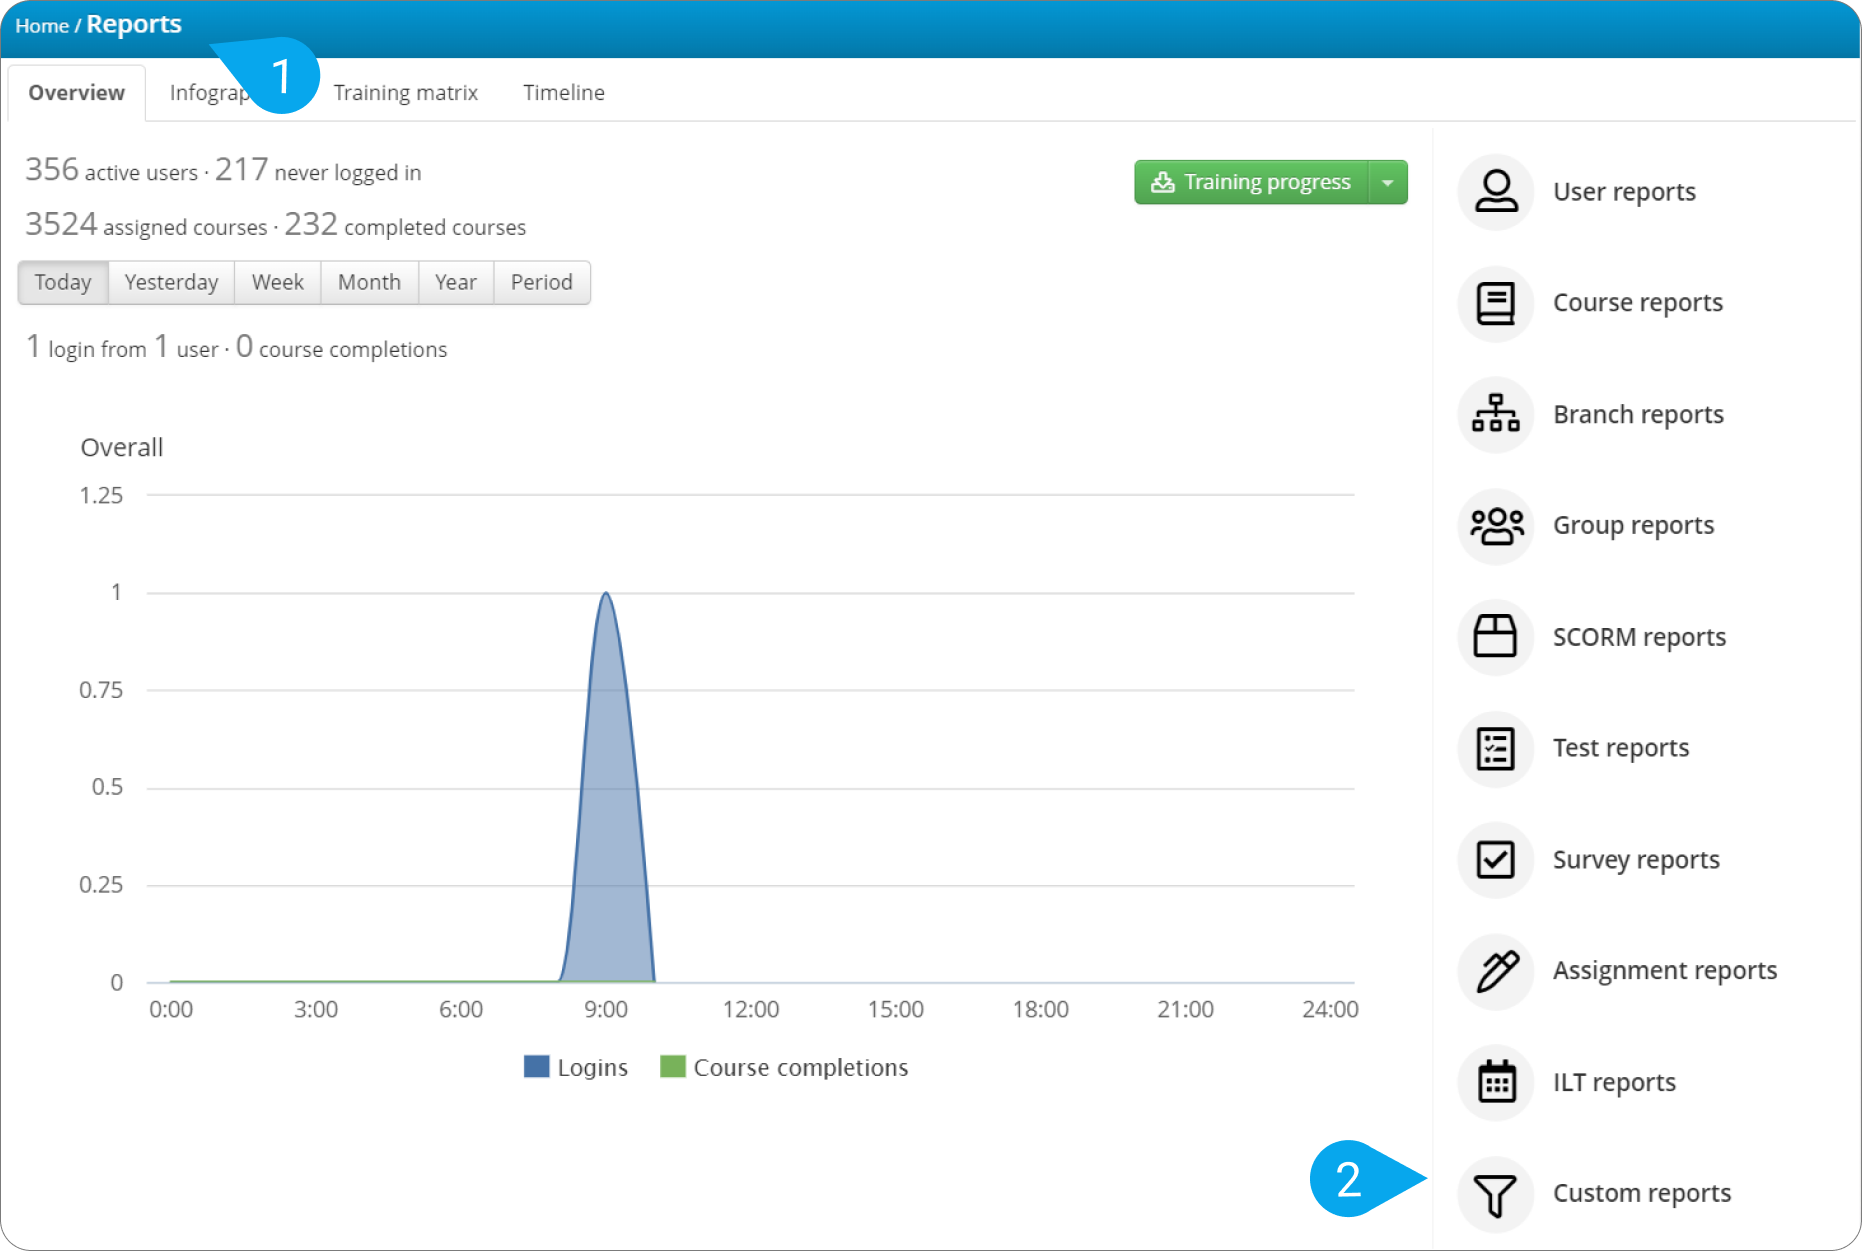Toggle the green Course completions legend swatch
The image size is (1862, 1251).
[673, 1067]
